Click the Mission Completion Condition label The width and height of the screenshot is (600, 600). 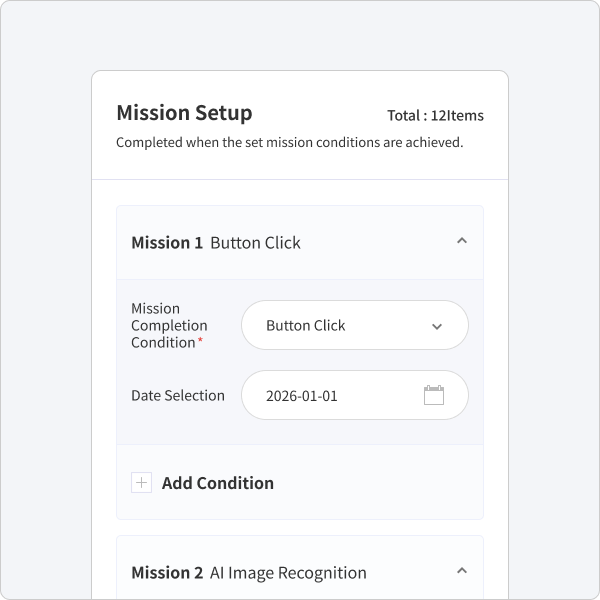pyautogui.click(x=169, y=325)
